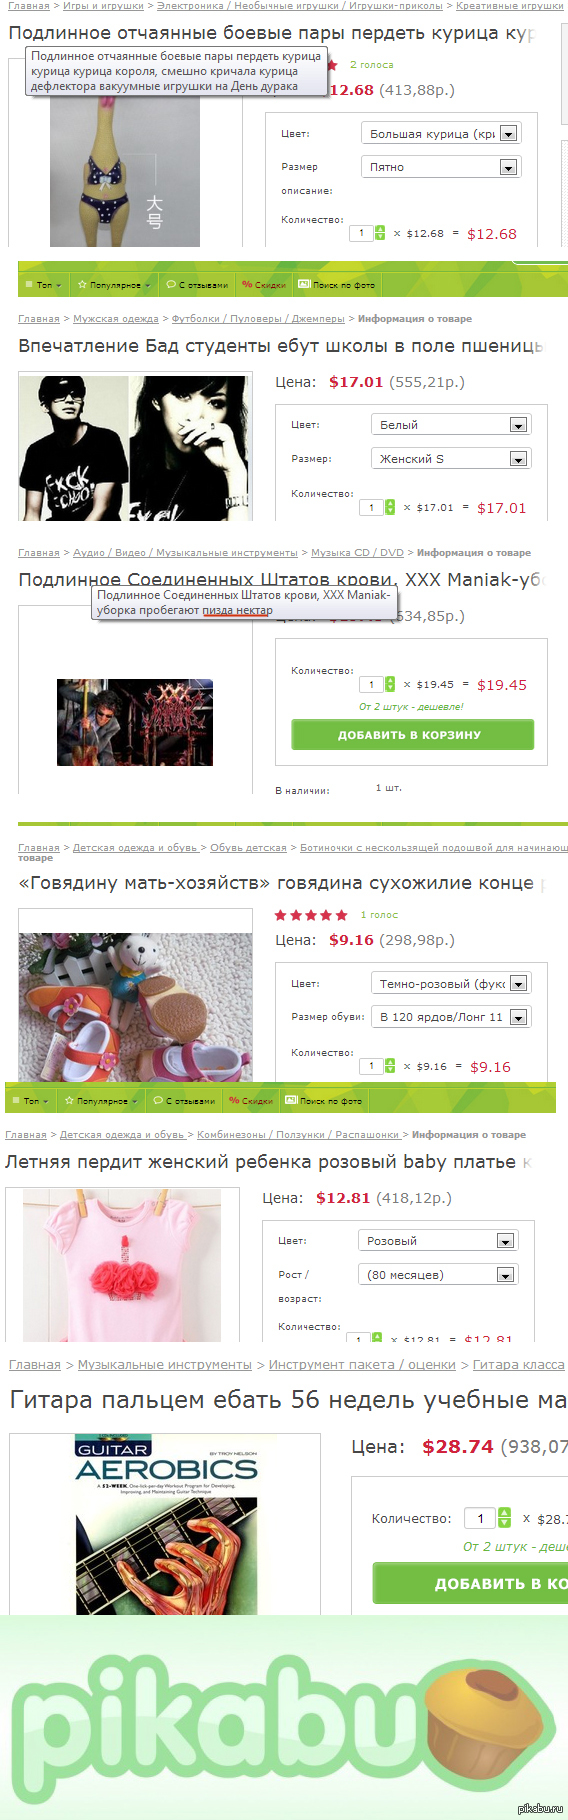
Task: Click ДОБАВИТЬ В КОРЗИНУ below the $19.45 total
Action: (412, 735)
